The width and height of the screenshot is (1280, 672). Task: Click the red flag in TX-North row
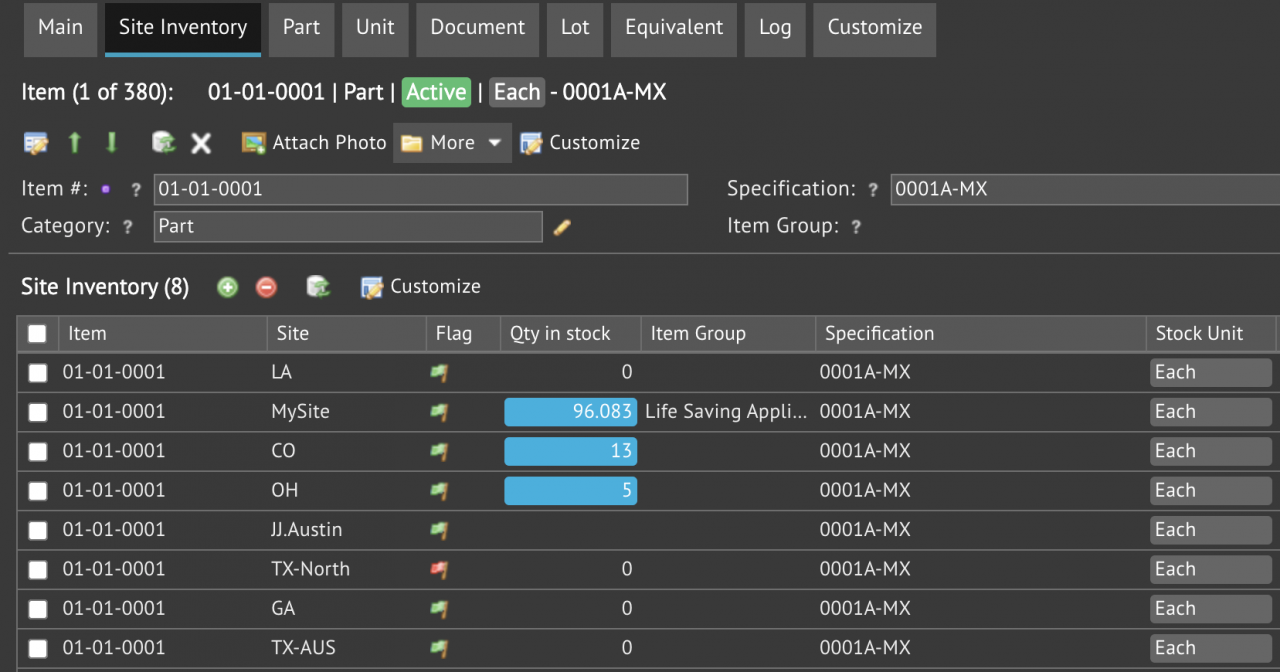pyautogui.click(x=438, y=569)
